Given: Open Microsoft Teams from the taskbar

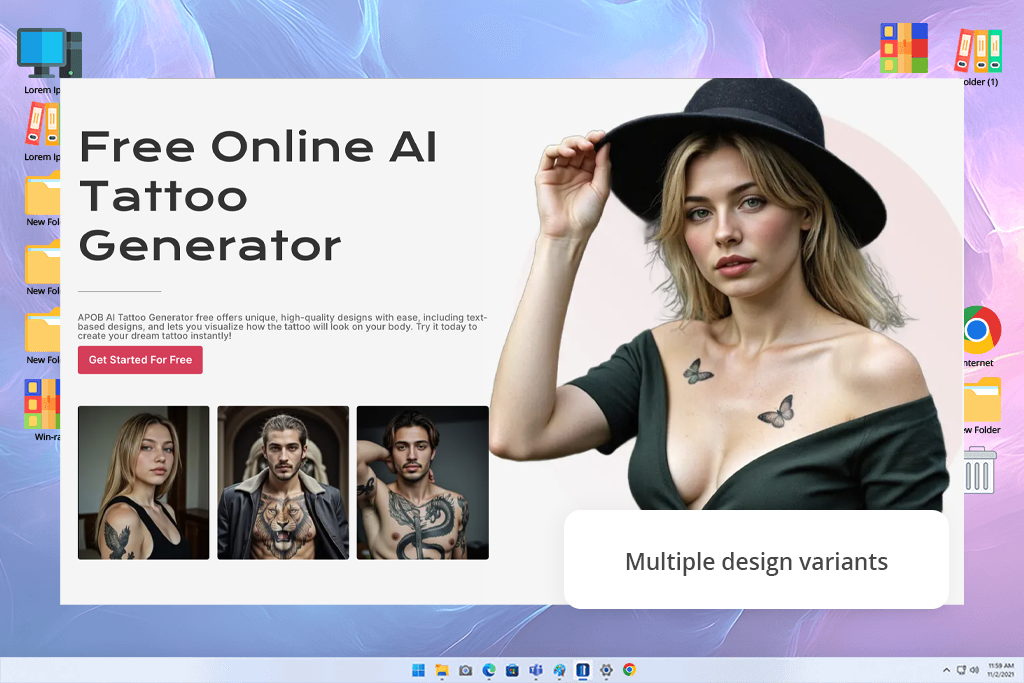Looking at the screenshot, I should coord(536,670).
